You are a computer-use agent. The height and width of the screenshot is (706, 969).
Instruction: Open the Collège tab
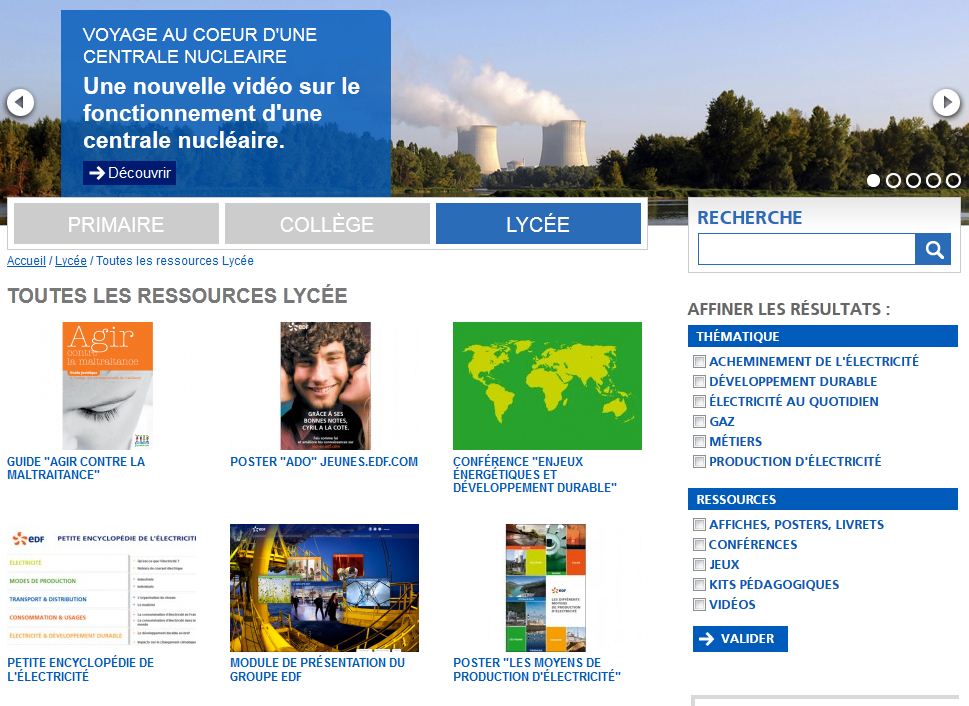click(x=327, y=224)
